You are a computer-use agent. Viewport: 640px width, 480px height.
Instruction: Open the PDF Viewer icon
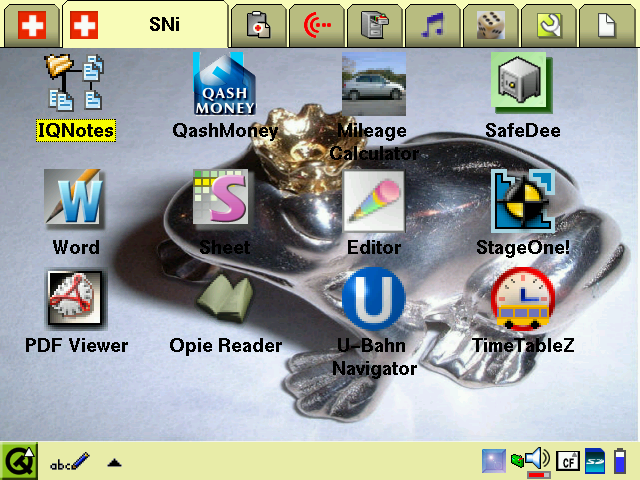click(x=76, y=299)
